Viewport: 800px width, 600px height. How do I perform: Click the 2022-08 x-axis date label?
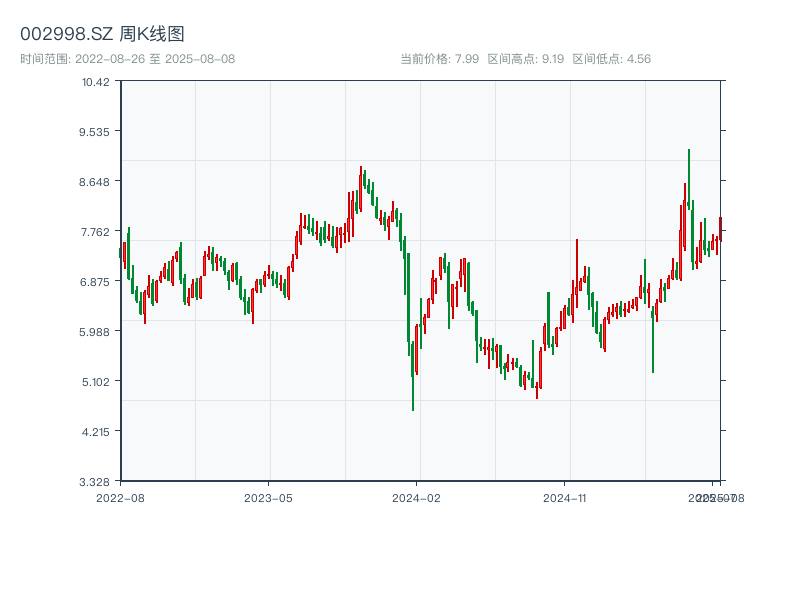point(120,497)
